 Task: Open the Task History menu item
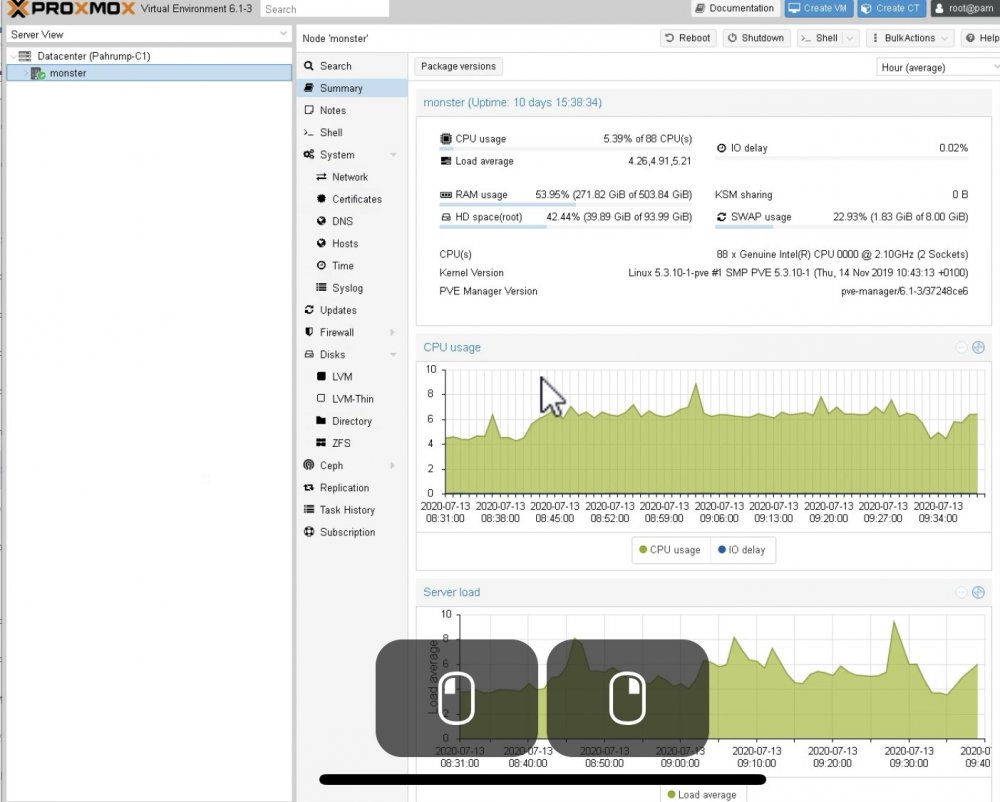[349, 509]
